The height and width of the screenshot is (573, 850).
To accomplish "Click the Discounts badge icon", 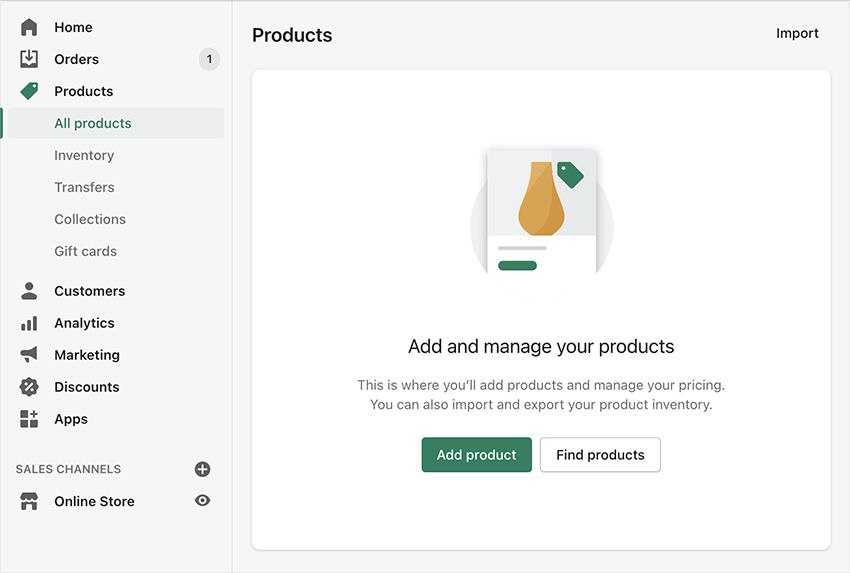I will tap(29, 387).
